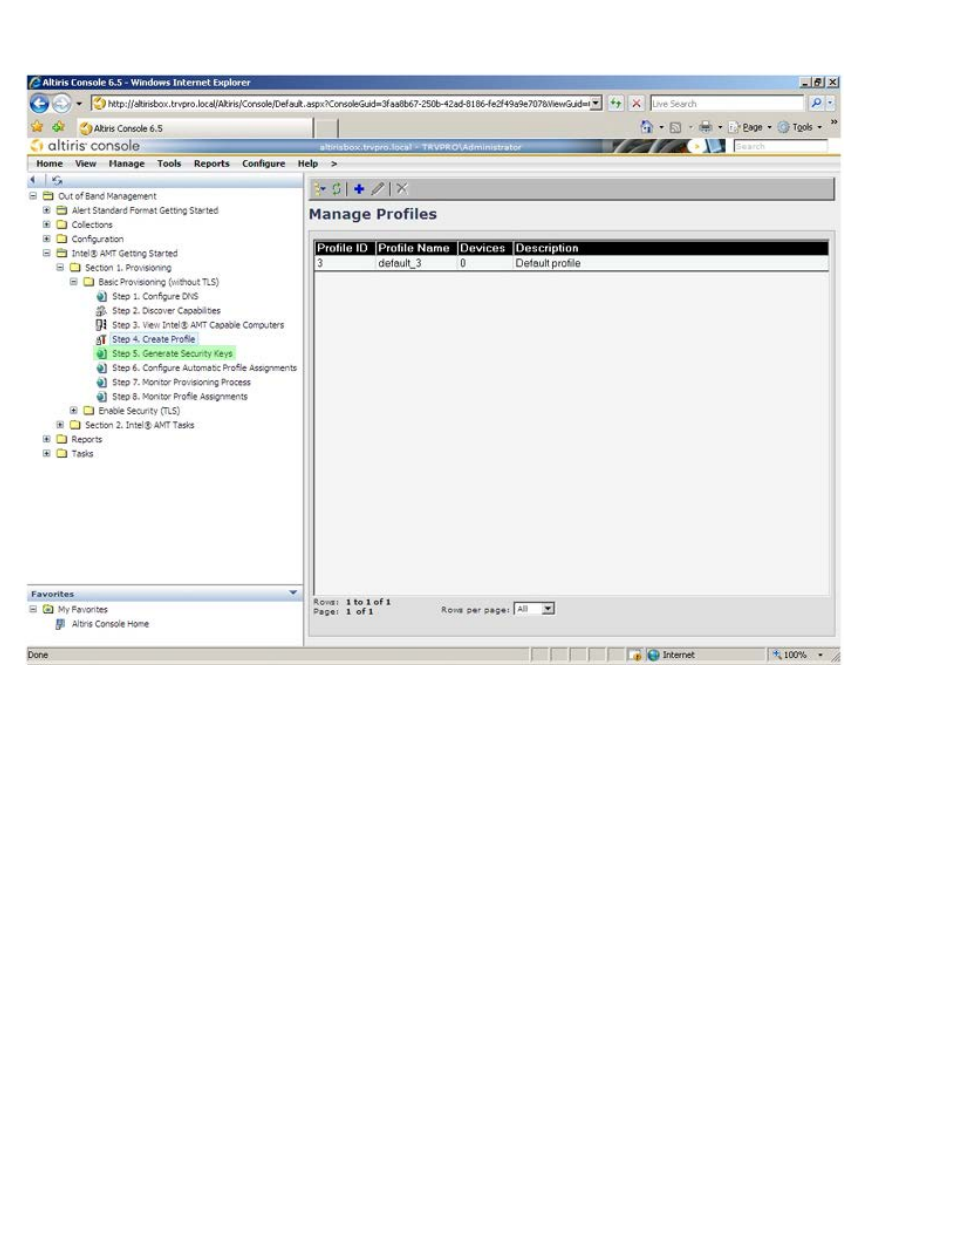
Task: Click the Altiris Console Home favorites icon
Action: [60, 624]
